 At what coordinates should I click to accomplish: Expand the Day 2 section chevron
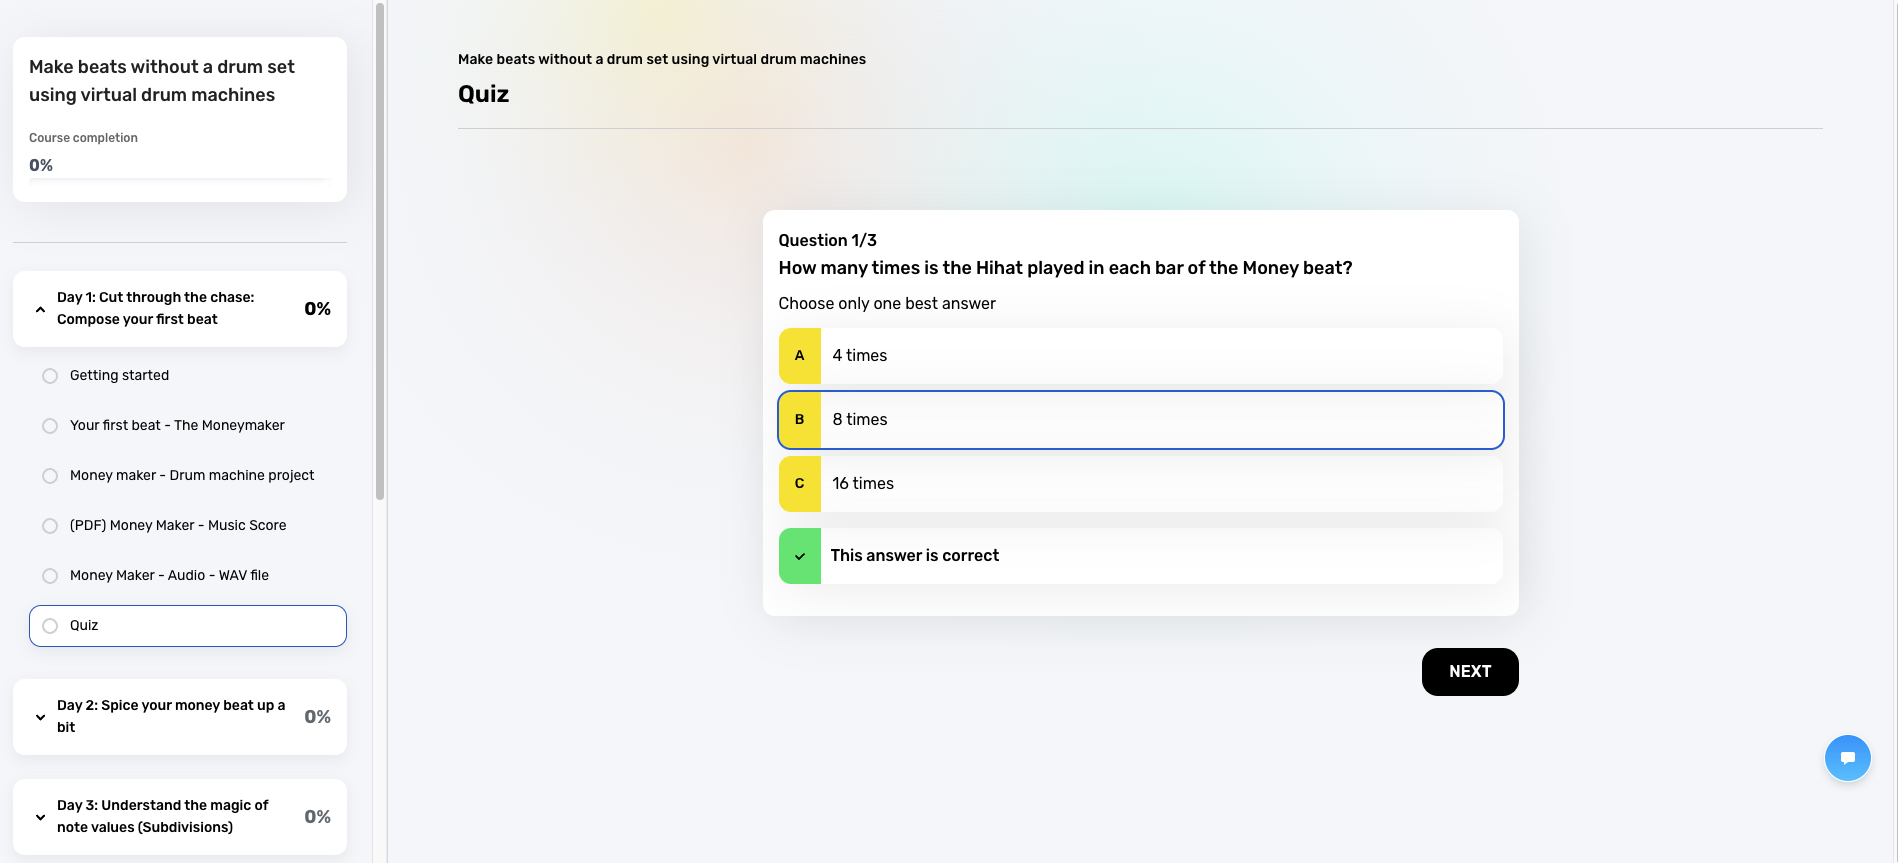click(x=40, y=717)
